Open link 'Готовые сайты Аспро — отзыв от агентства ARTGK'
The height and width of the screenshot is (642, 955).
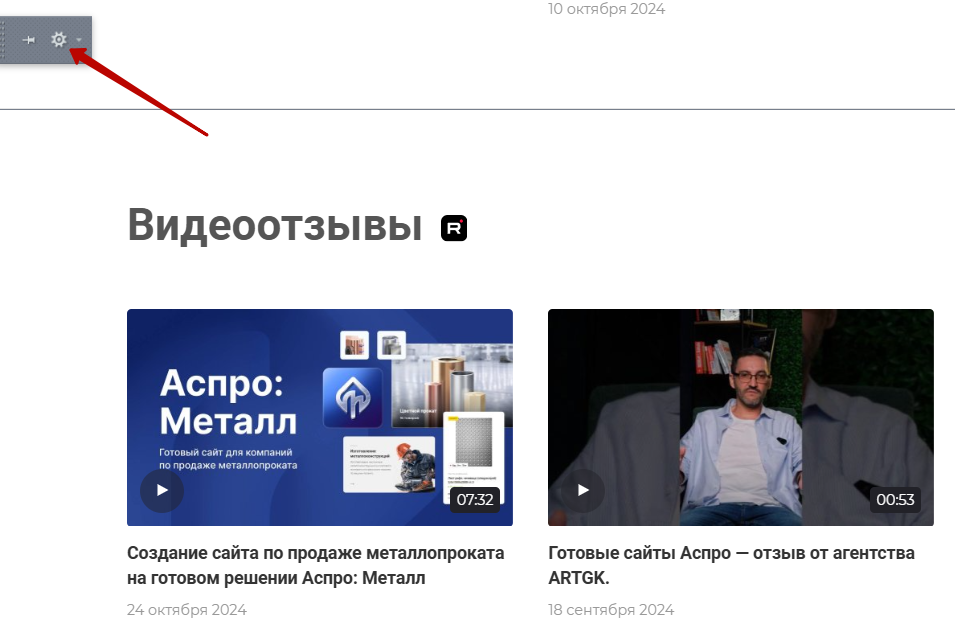731,565
